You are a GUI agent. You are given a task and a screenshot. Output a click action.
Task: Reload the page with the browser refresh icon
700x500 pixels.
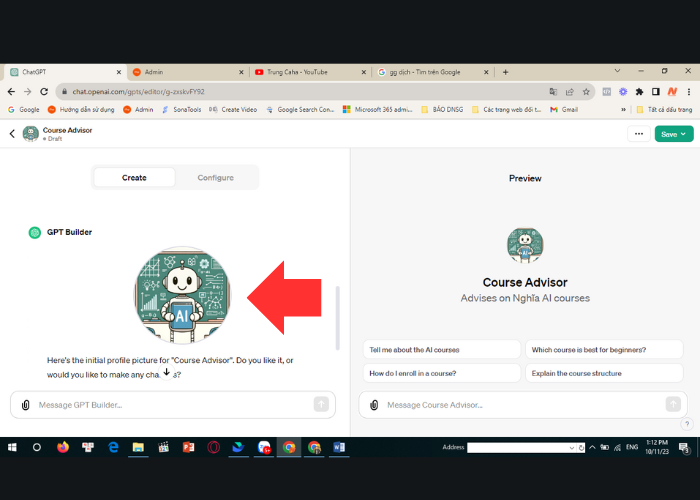pos(44,91)
